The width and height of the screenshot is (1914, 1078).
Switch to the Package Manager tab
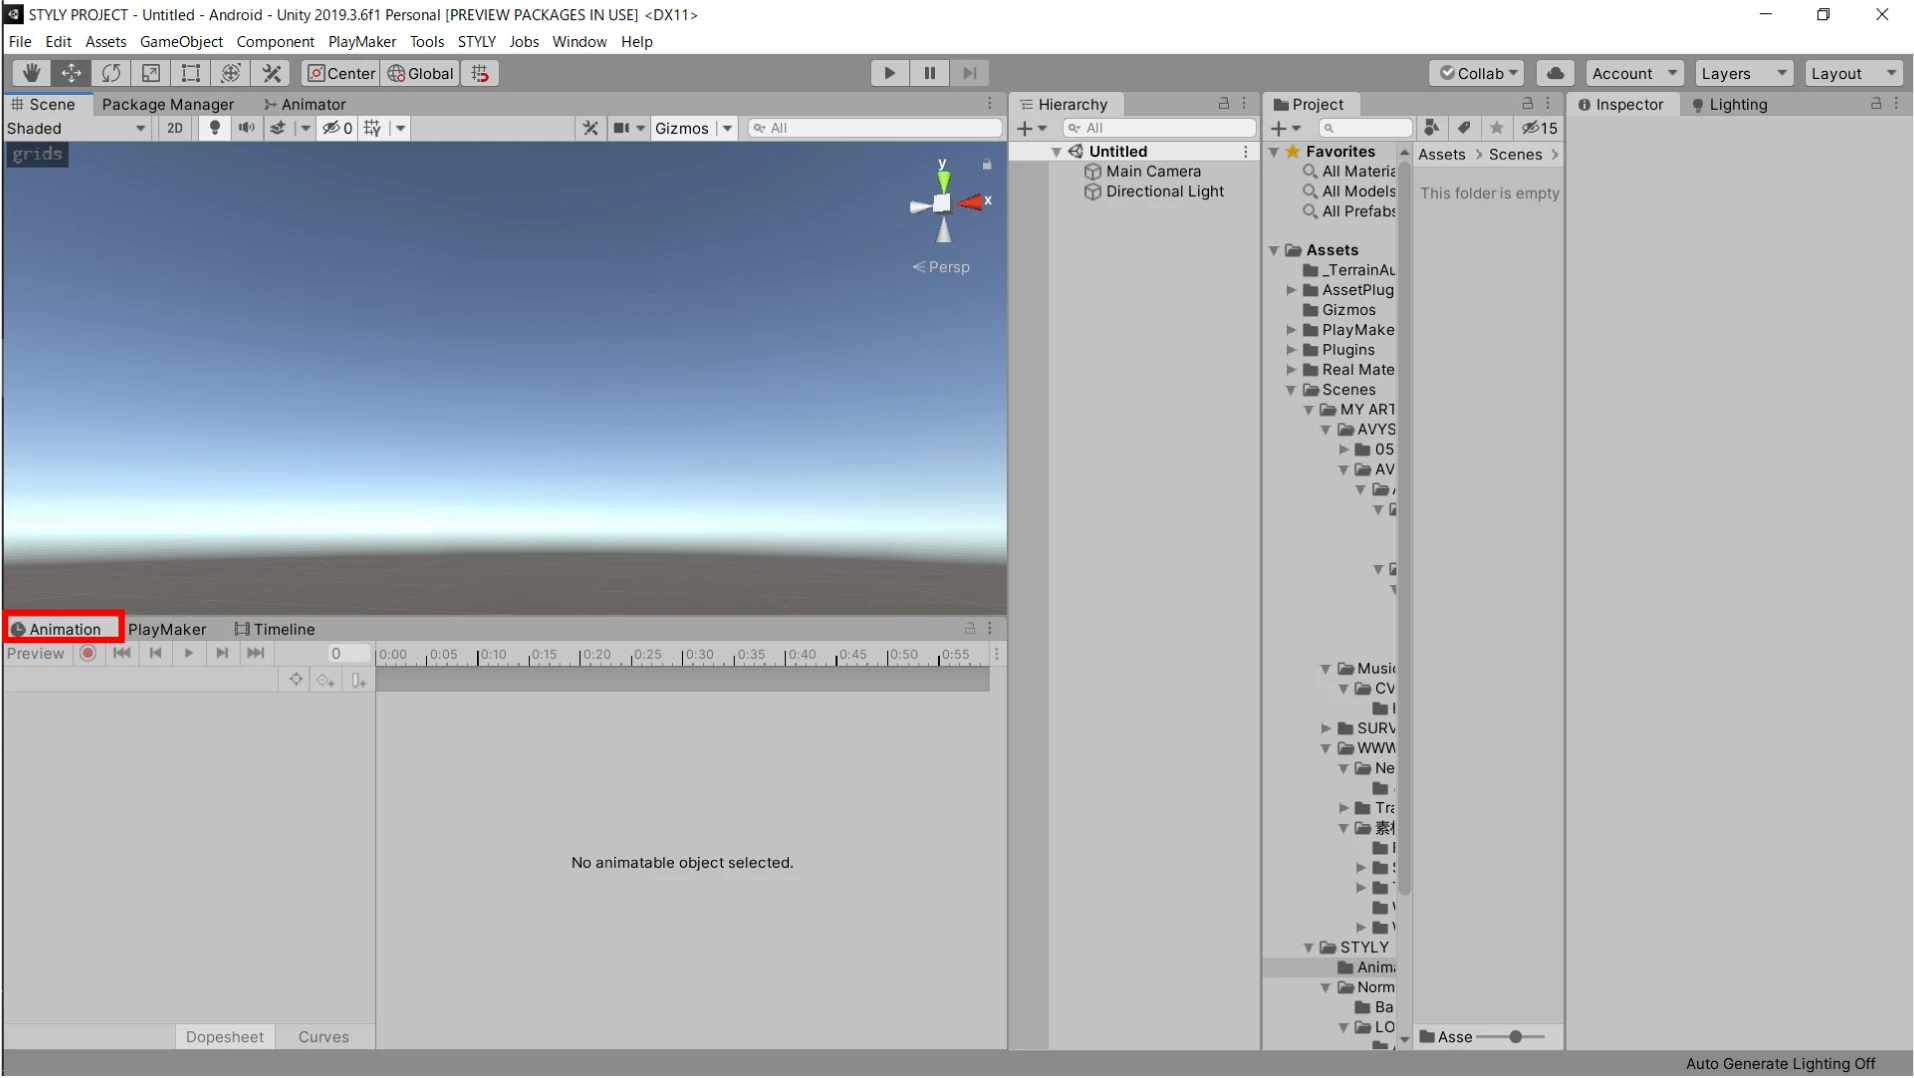(x=168, y=104)
